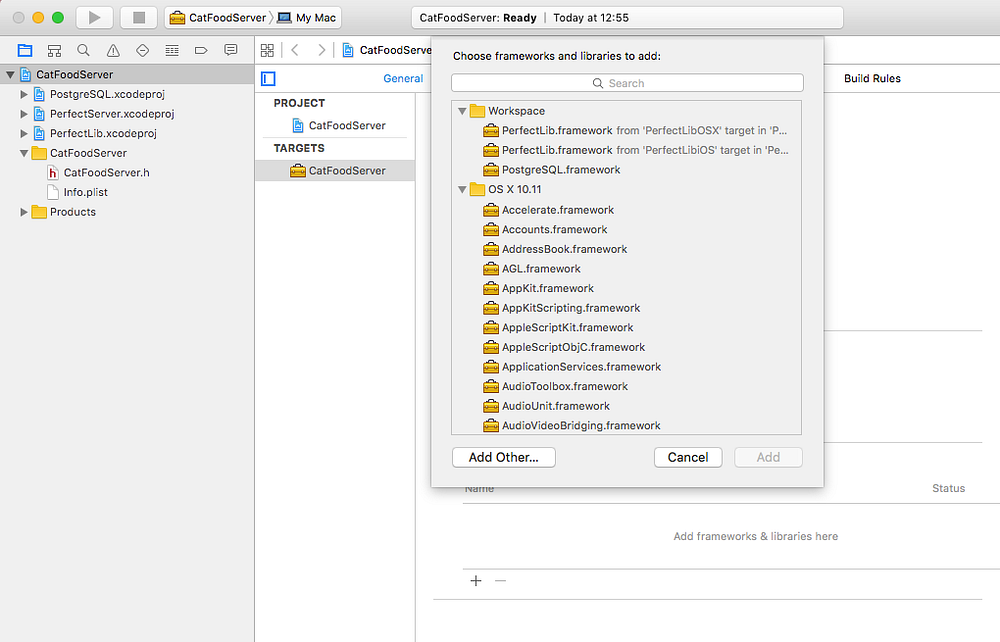Viewport: 1000px width, 642px height.
Task: Switch to the Build Rules tab
Action: (872, 78)
